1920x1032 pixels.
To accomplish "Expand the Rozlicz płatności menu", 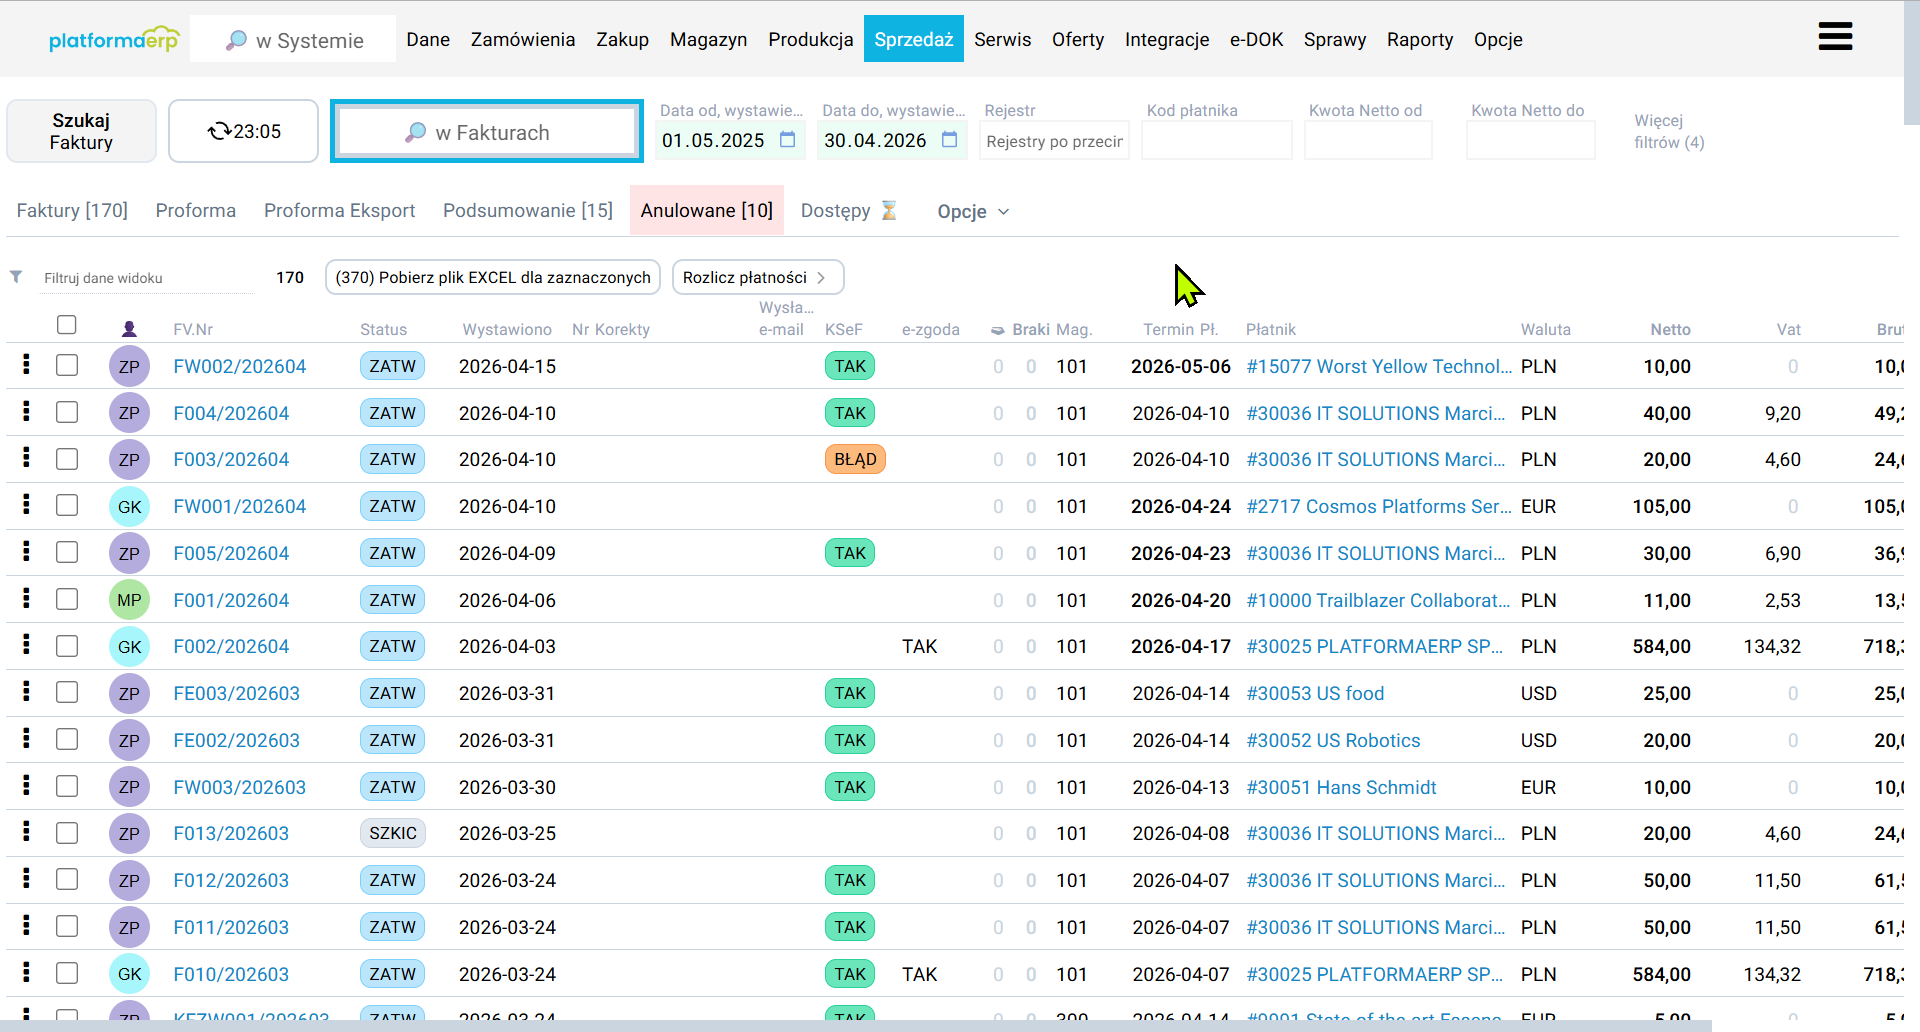I will click(x=757, y=278).
